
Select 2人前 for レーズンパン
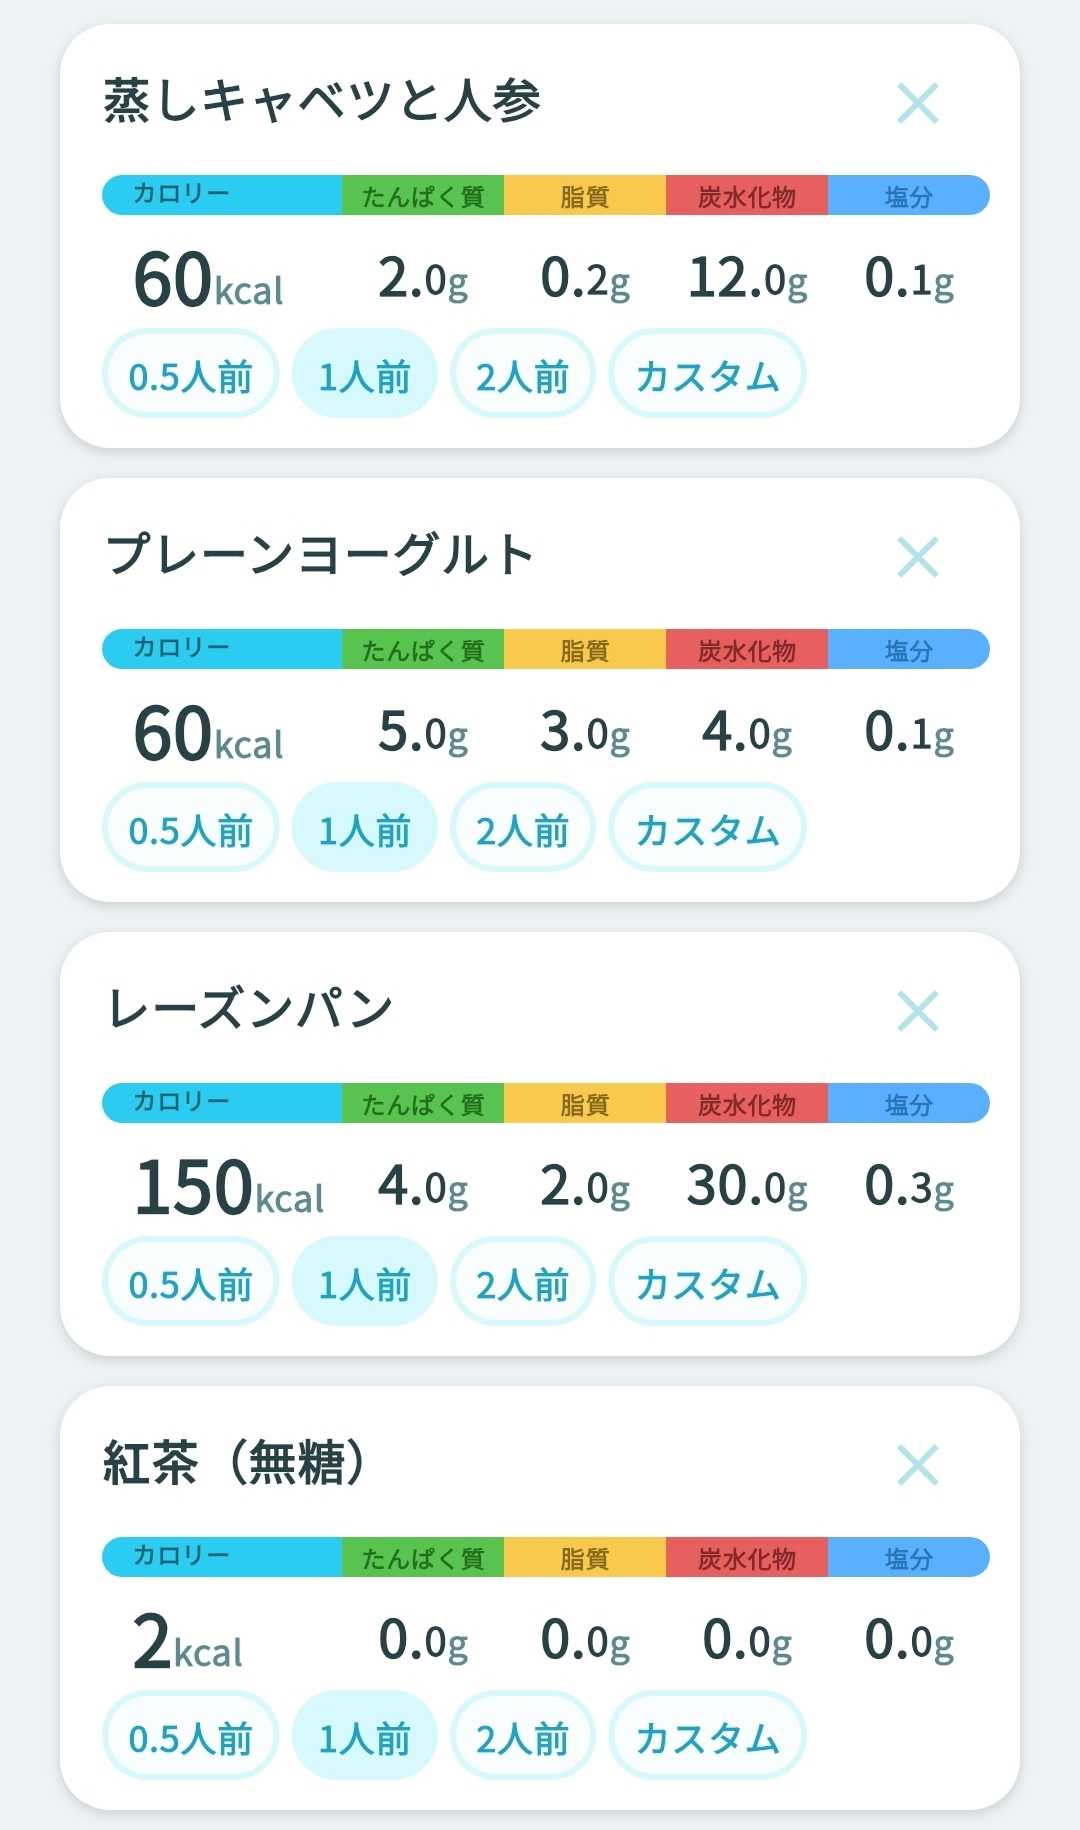point(522,1282)
